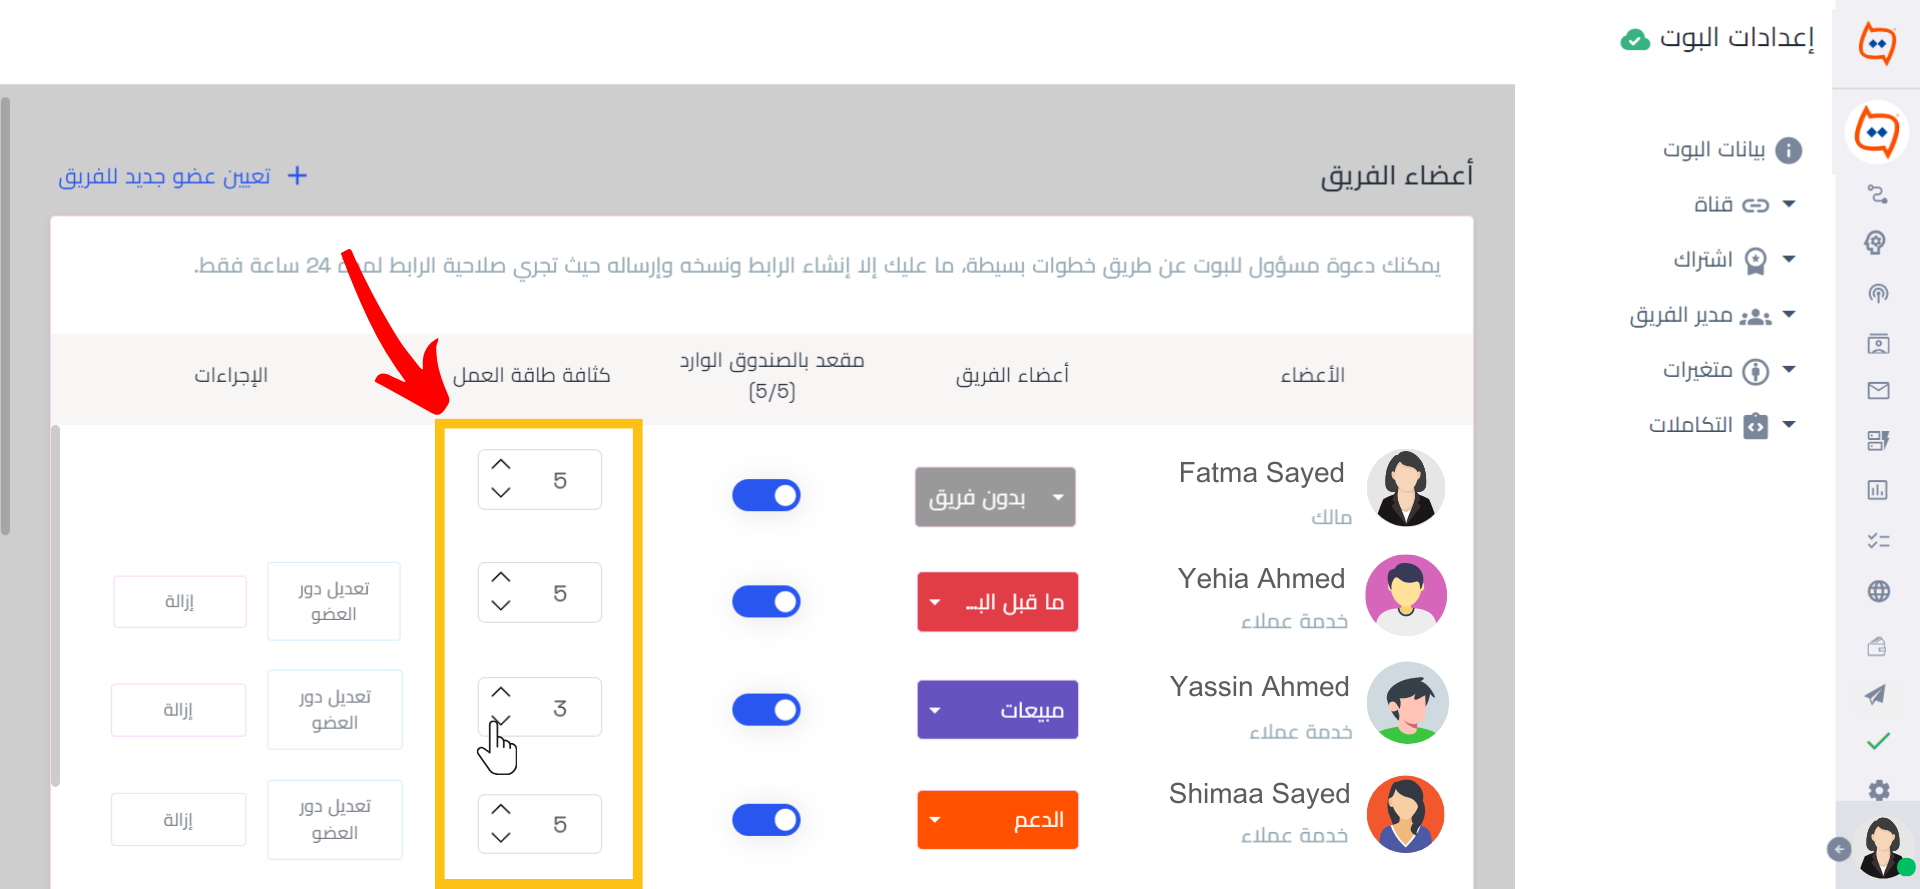Open the بدون فريق team dropdown

point(995,497)
